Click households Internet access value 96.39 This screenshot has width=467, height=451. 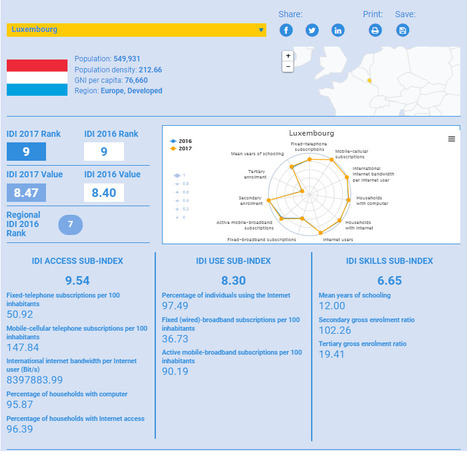pos(20,429)
